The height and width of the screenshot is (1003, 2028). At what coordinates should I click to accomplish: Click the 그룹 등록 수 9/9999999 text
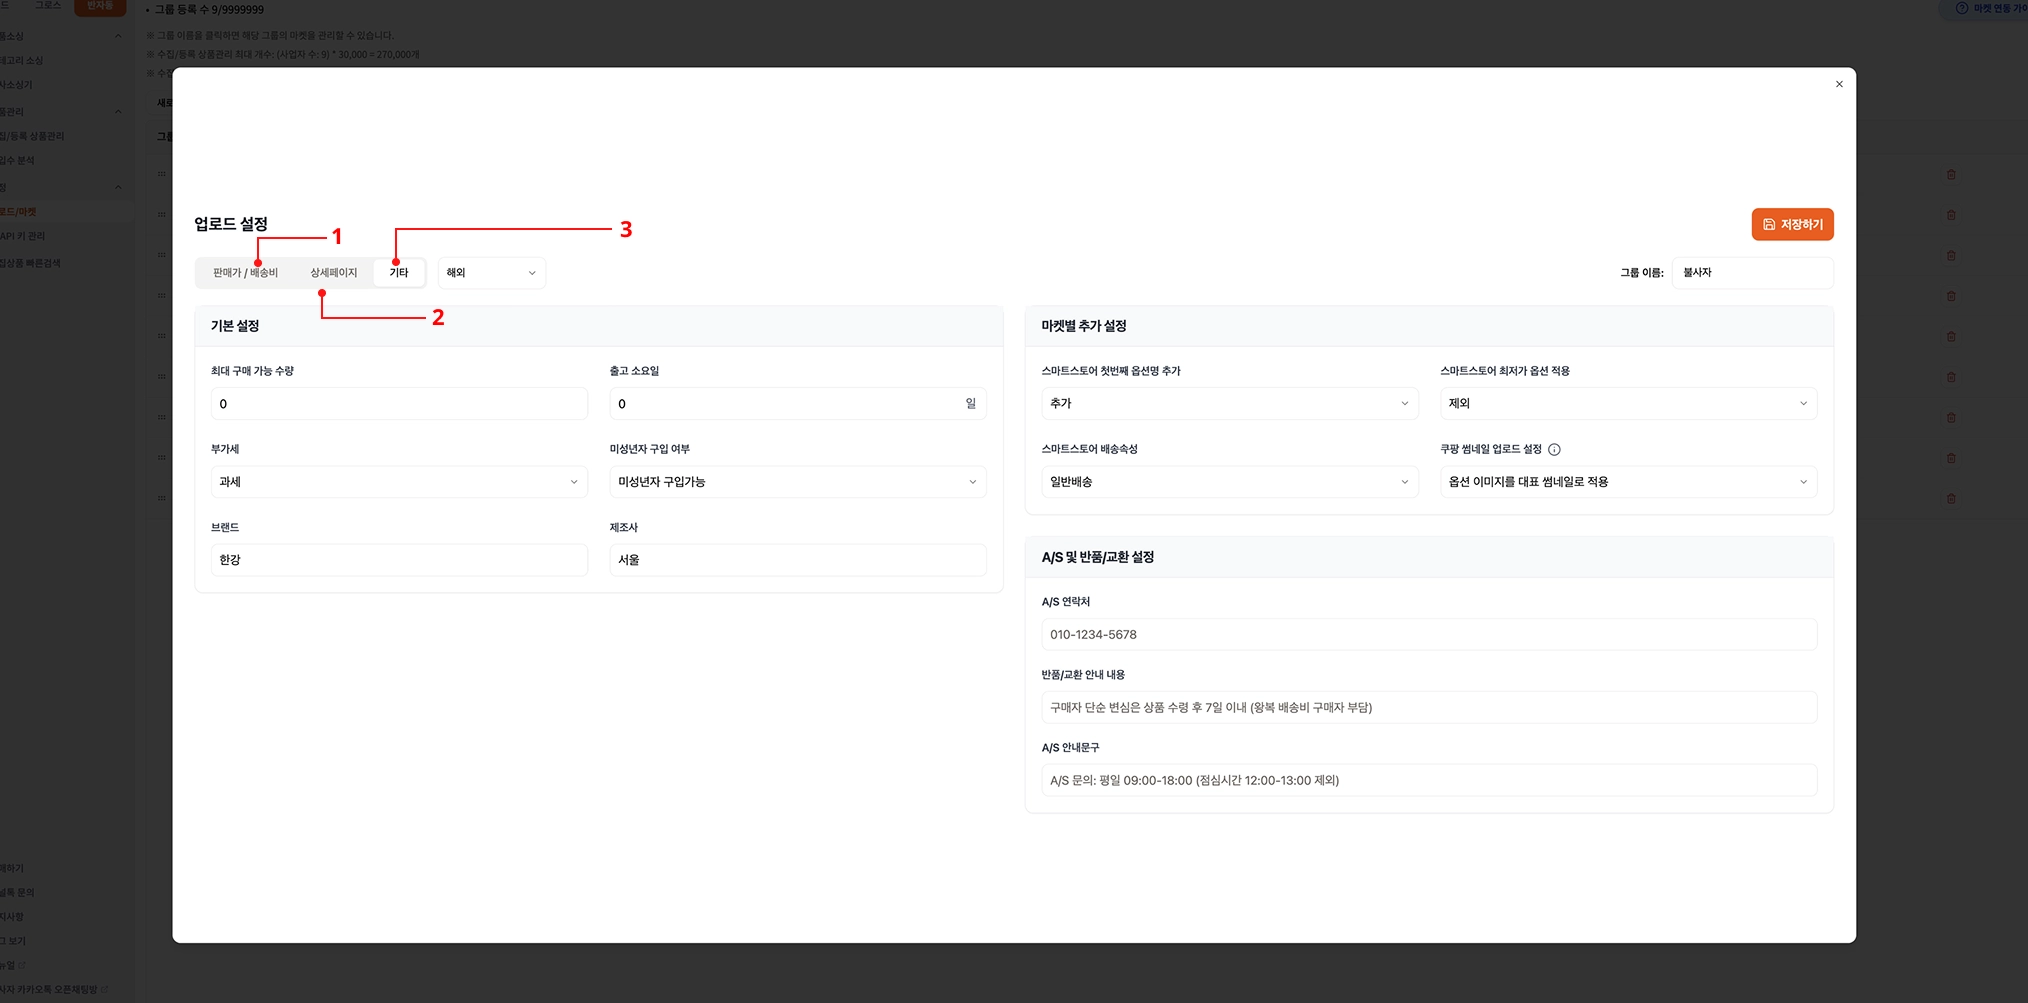point(209,10)
